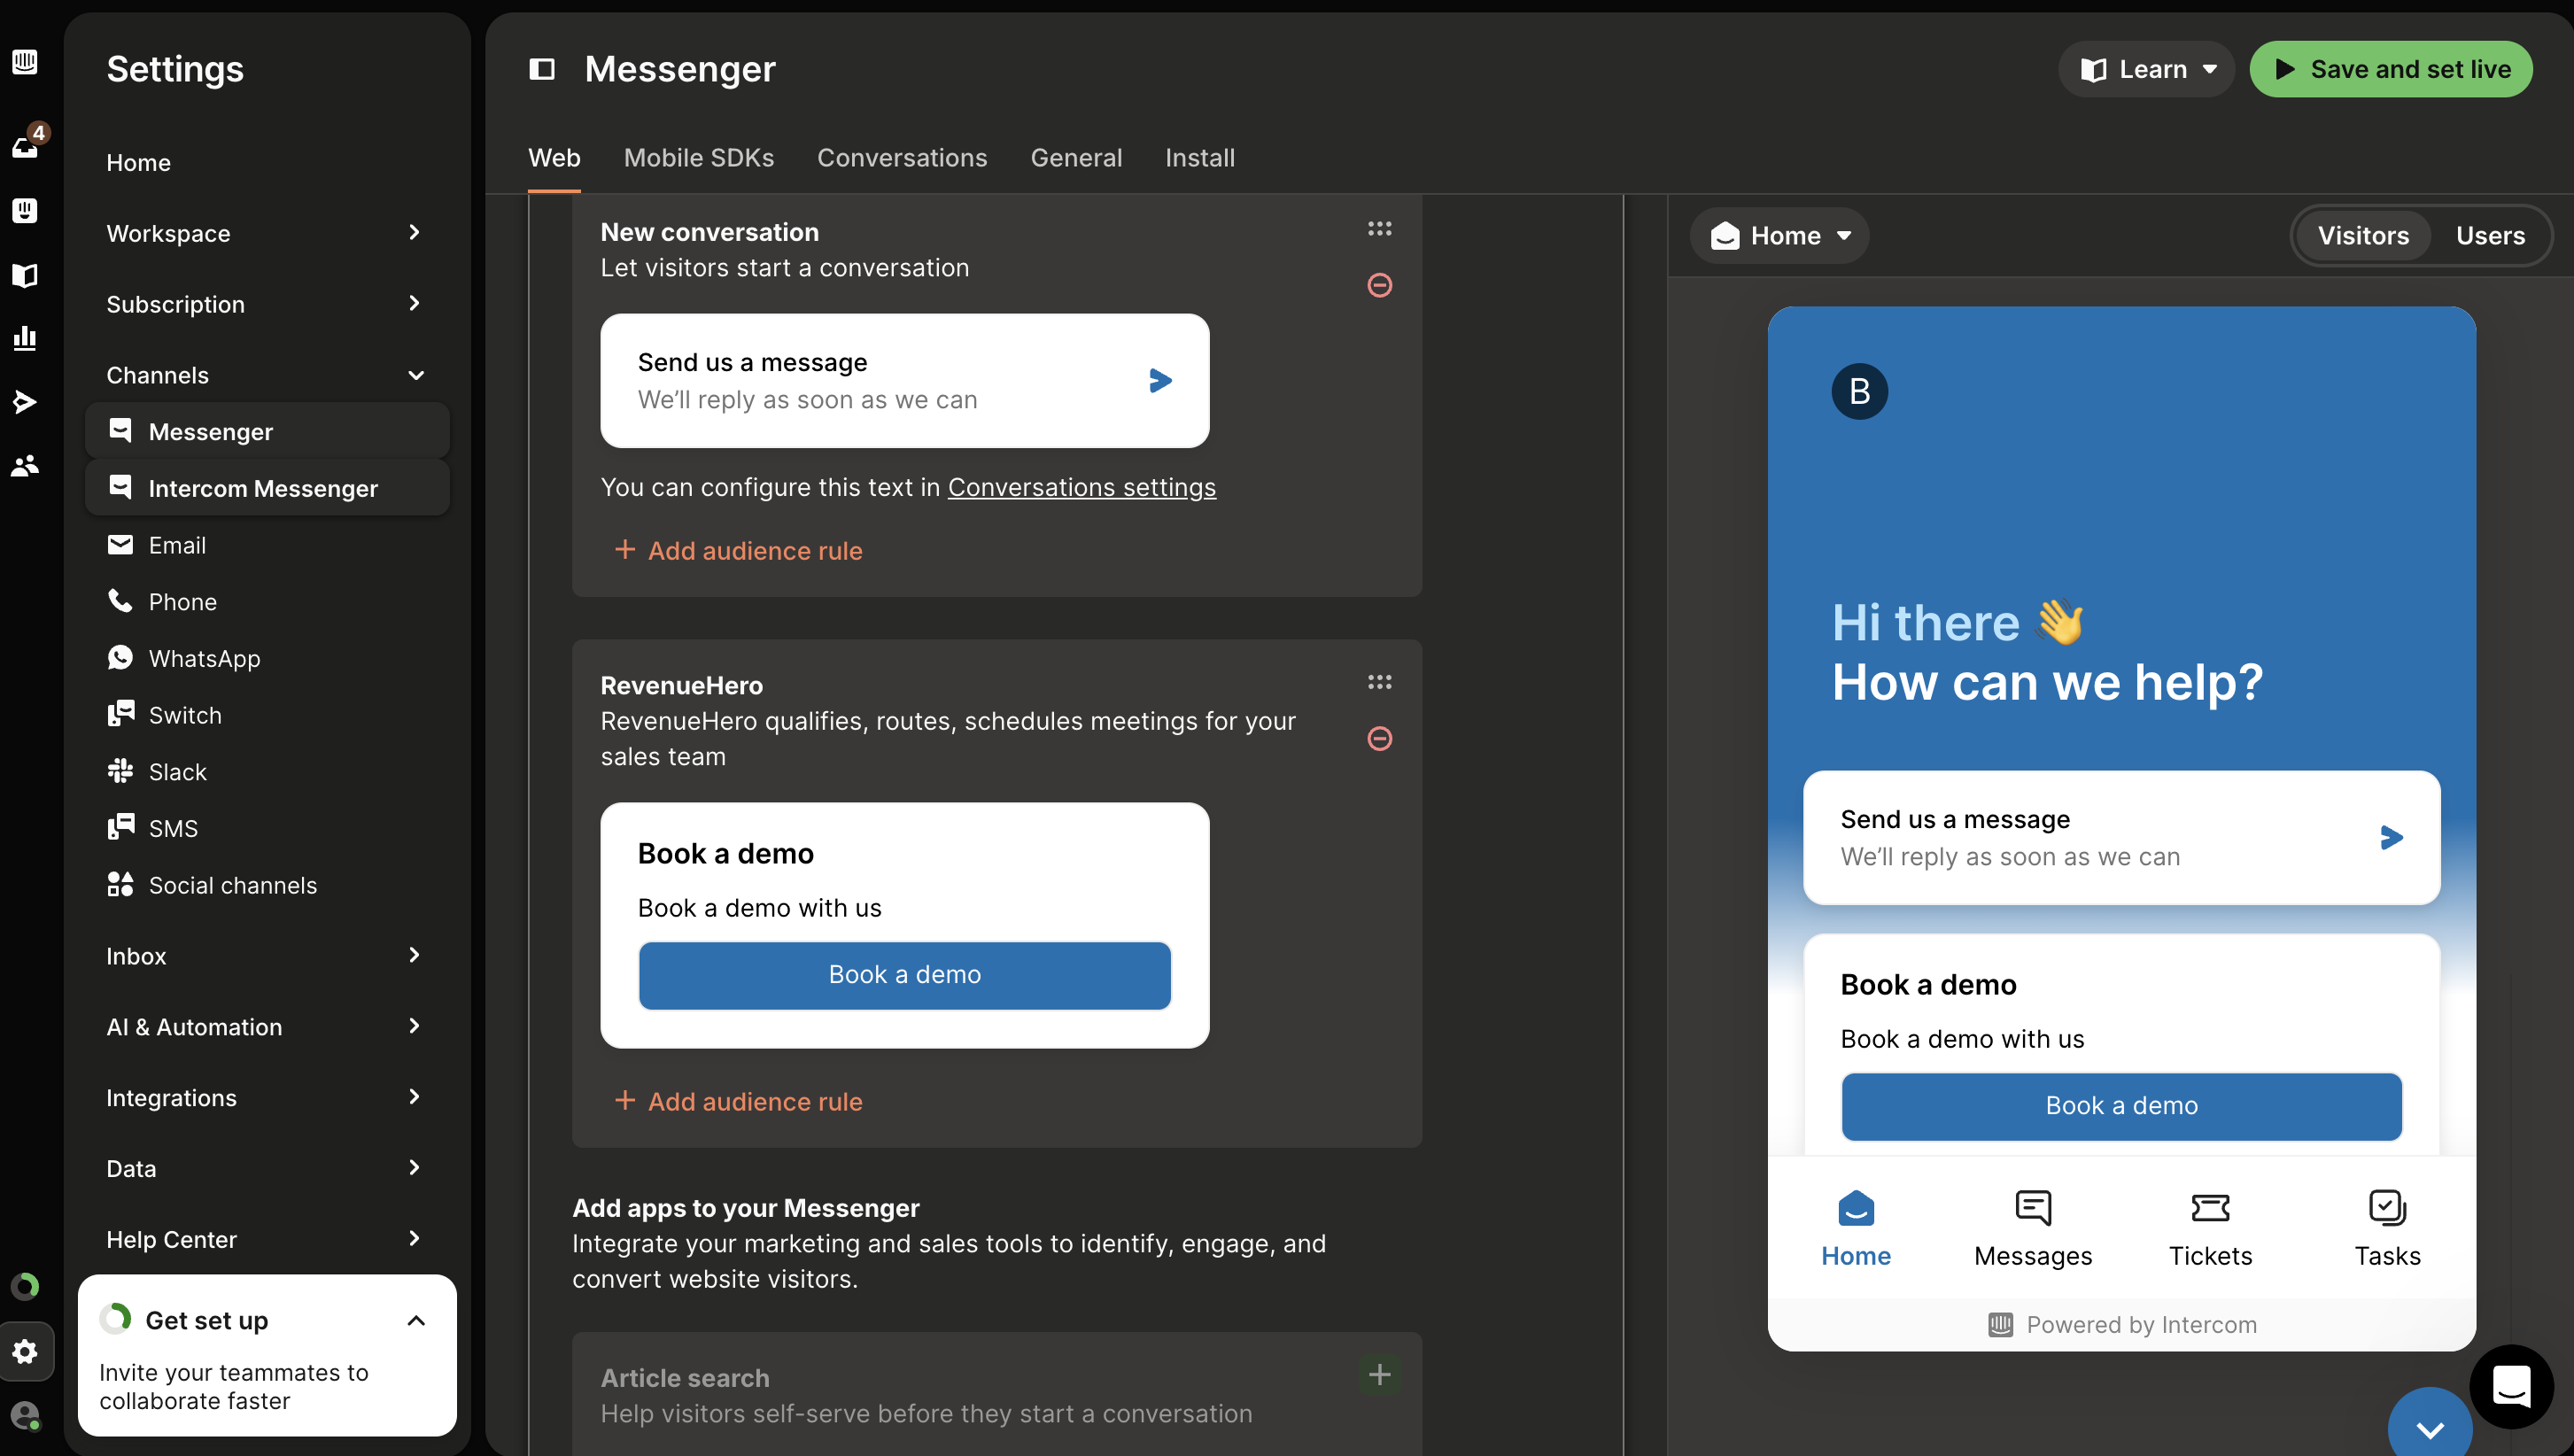
Task: Open WhatsApp channel settings
Action: point(267,658)
